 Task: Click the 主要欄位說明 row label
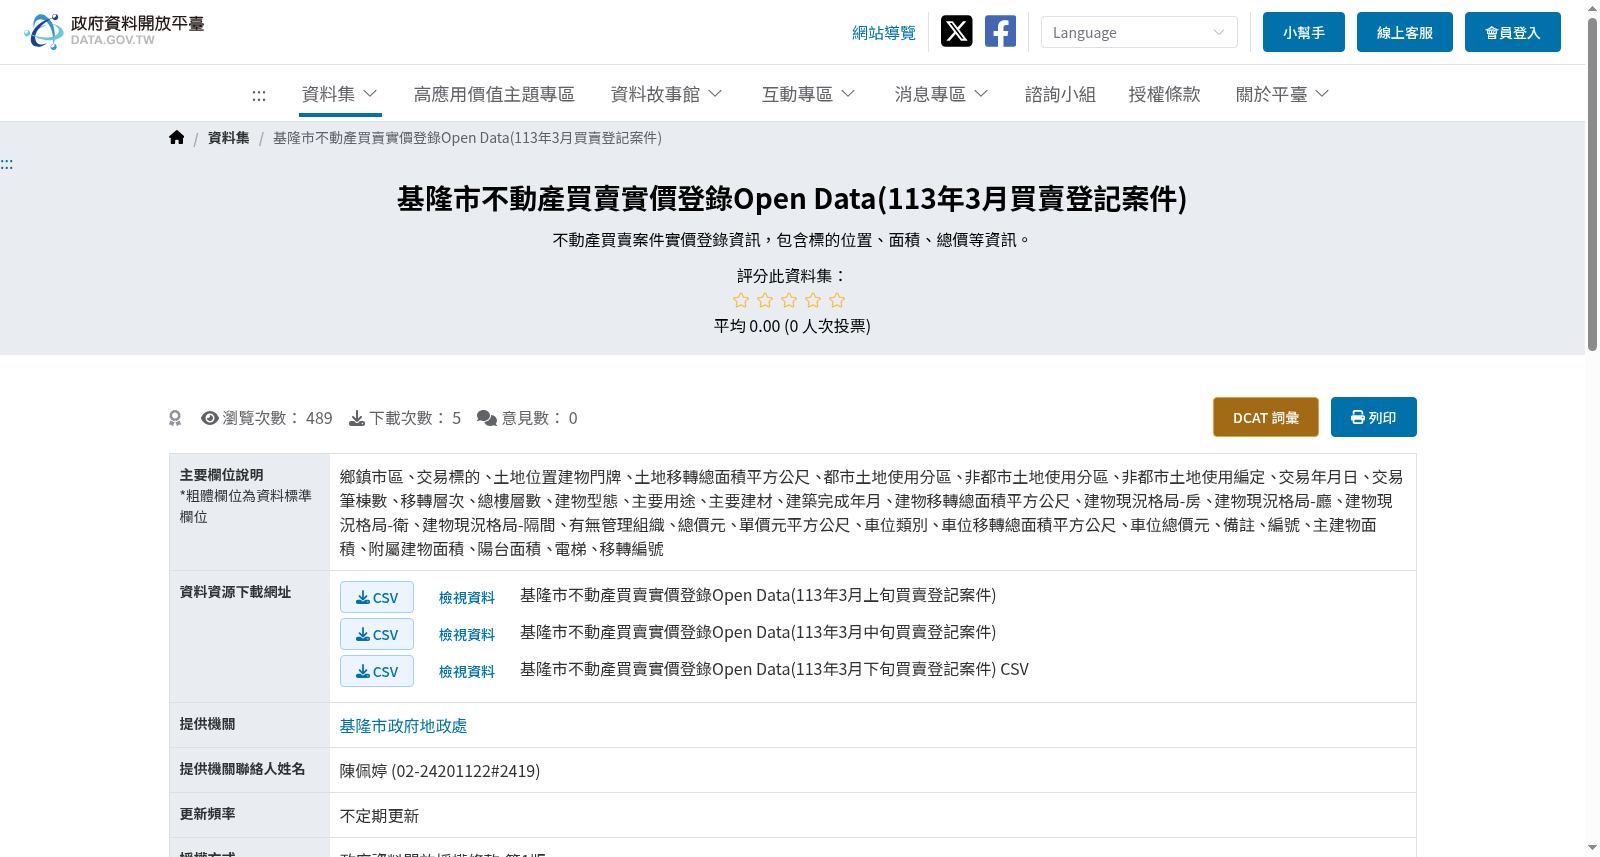pyautogui.click(x=222, y=475)
